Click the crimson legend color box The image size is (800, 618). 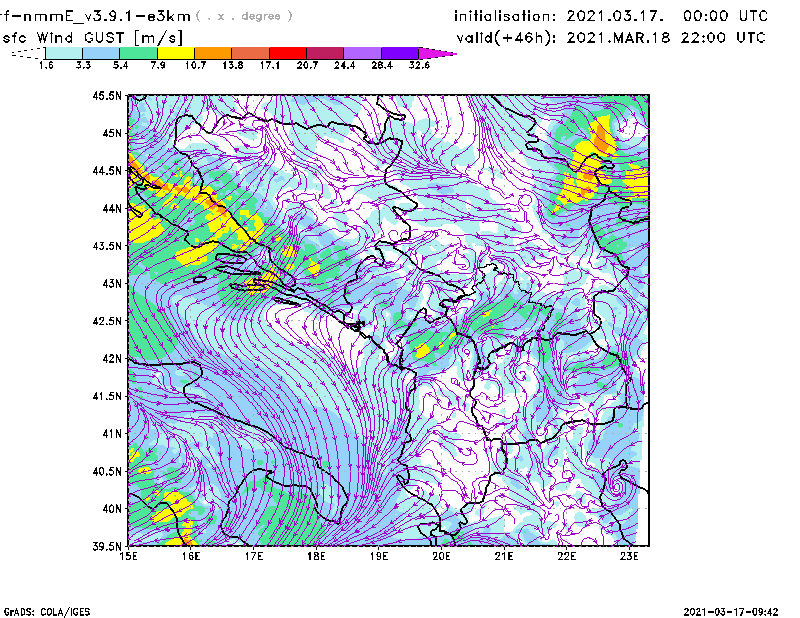click(x=325, y=53)
